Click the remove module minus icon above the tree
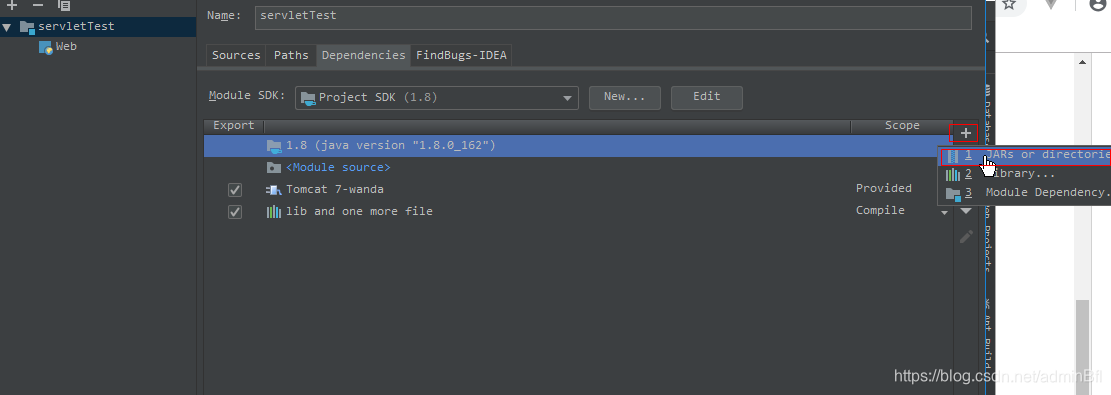This screenshot has height=395, width=1111. [x=38, y=5]
